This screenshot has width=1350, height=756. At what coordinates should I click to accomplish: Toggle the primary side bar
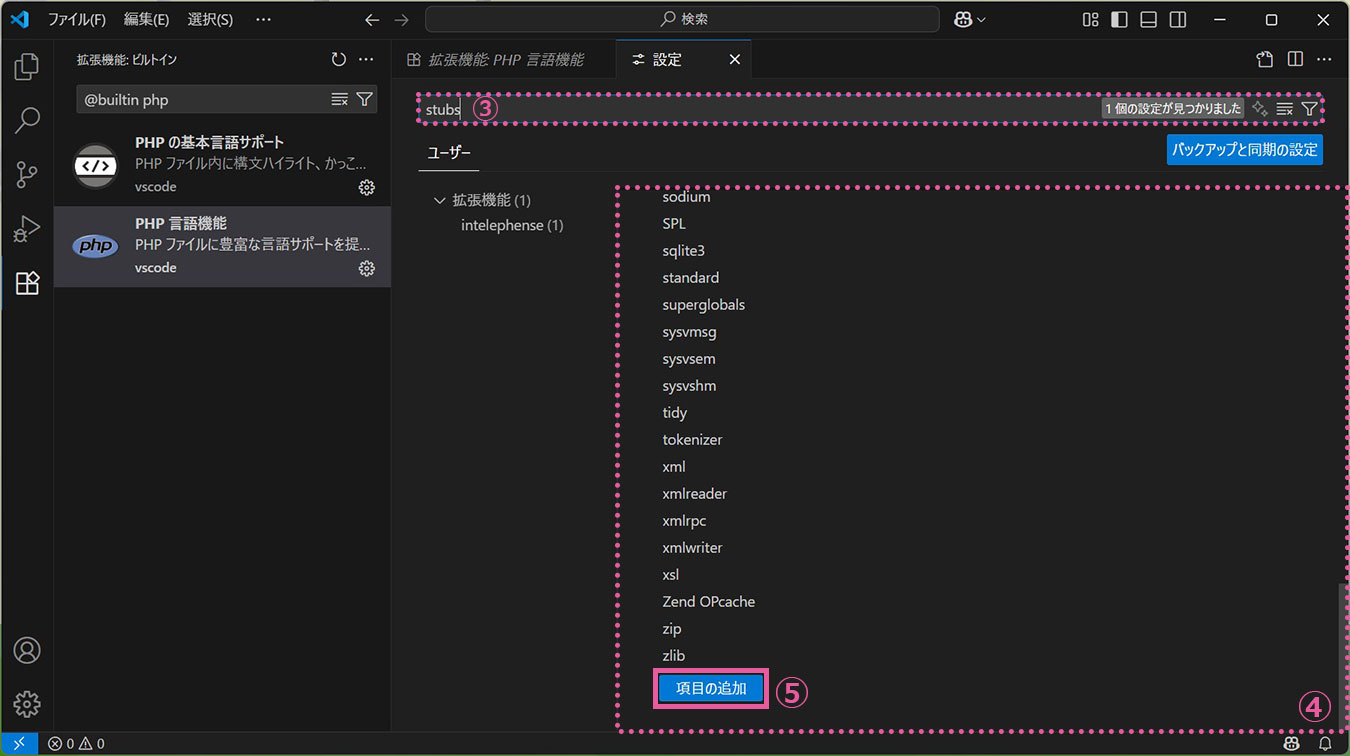1120,20
